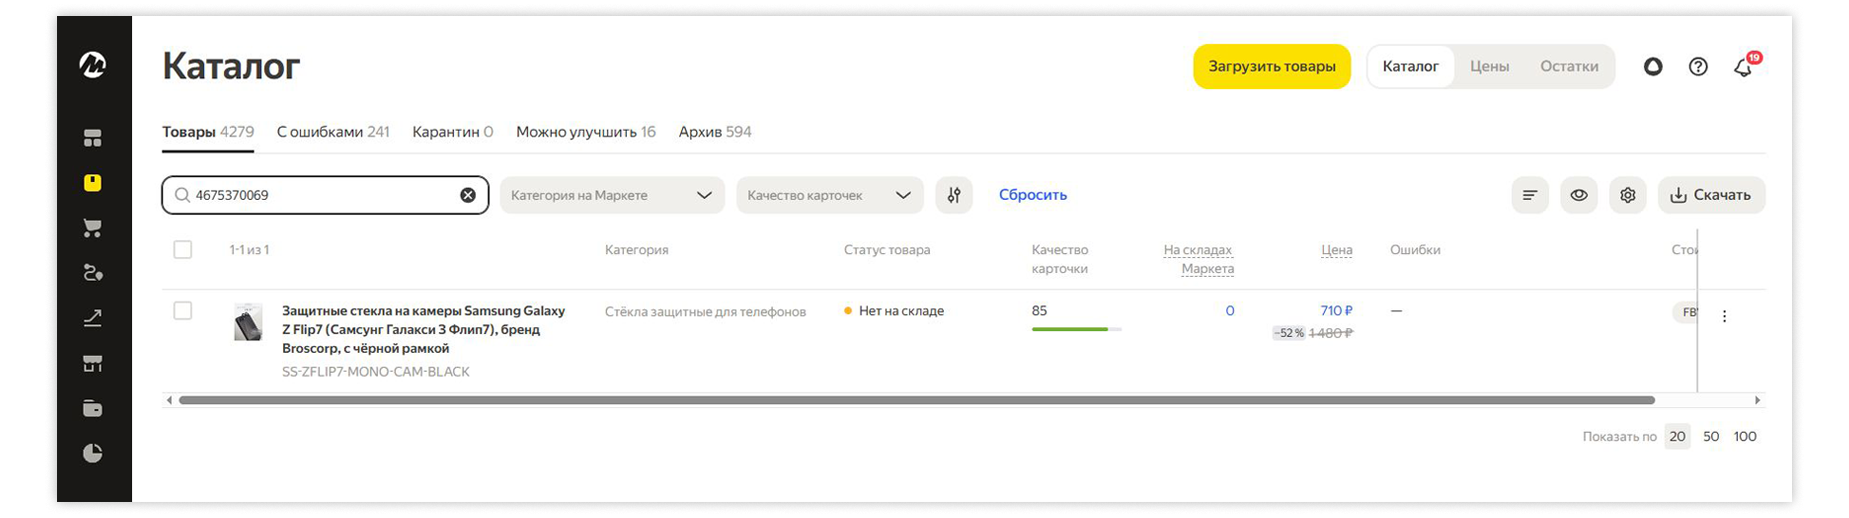Open the product title 'Защитные стекла на камеры' link
The height and width of the screenshot is (518, 1849).
click(423, 330)
